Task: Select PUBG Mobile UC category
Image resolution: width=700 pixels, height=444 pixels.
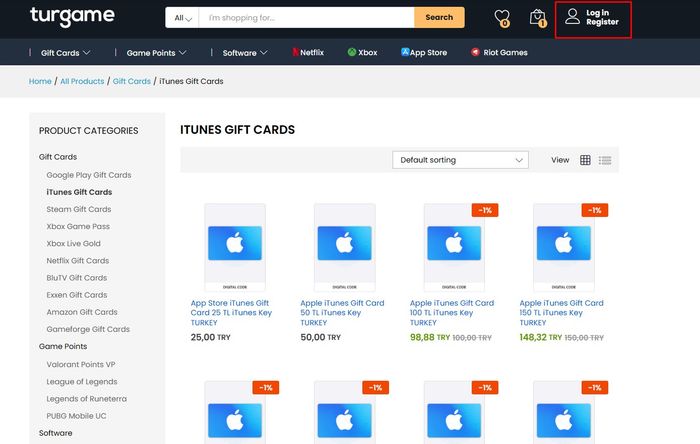Action: [76, 416]
